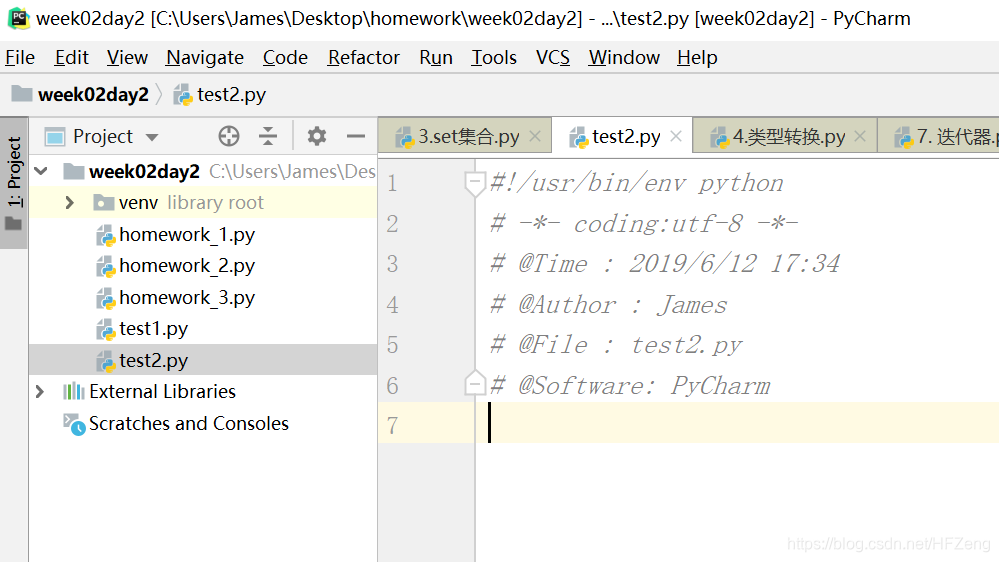999x562 pixels.
Task: Open the Code menu
Action: (x=285, y=57)
